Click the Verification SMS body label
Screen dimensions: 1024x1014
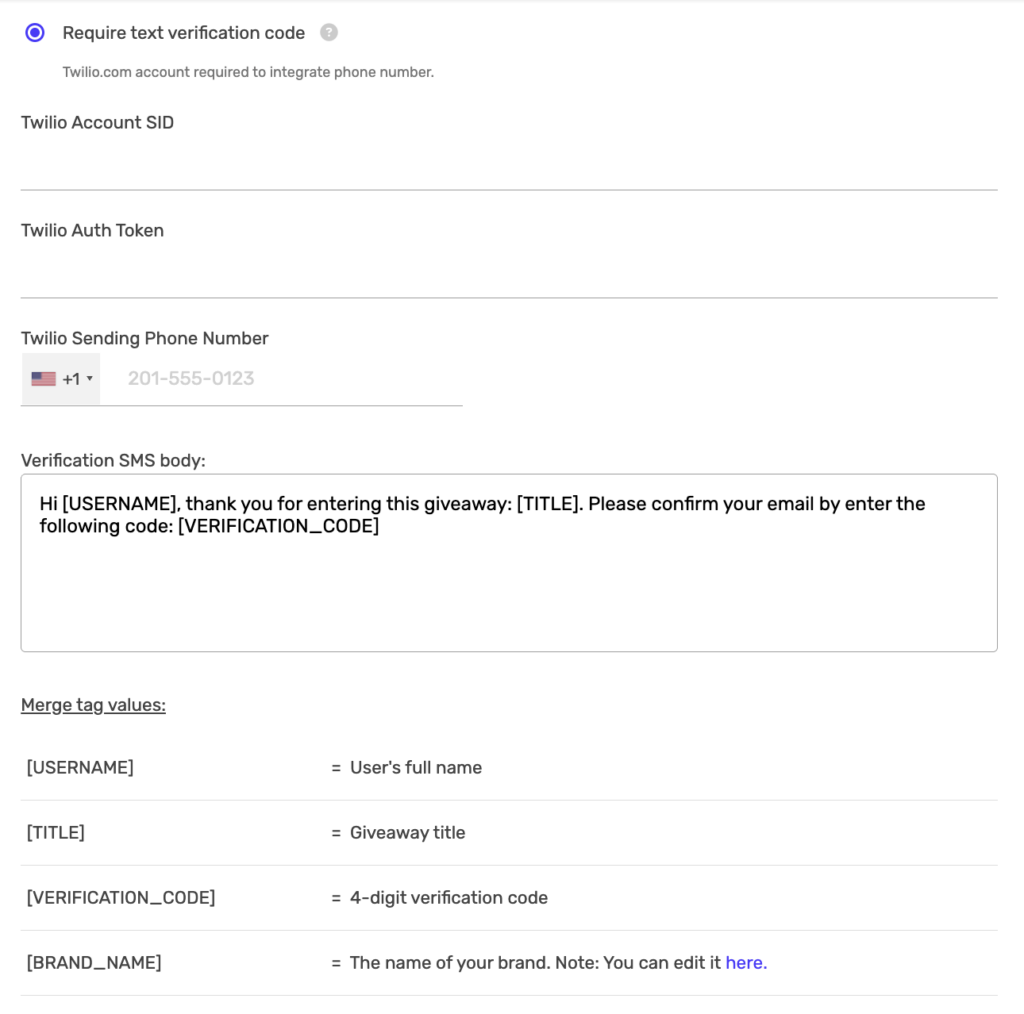113,460
